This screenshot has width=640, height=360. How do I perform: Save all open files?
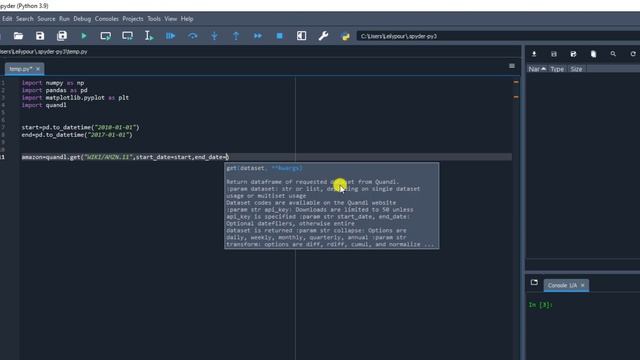(x=62, y=36)
